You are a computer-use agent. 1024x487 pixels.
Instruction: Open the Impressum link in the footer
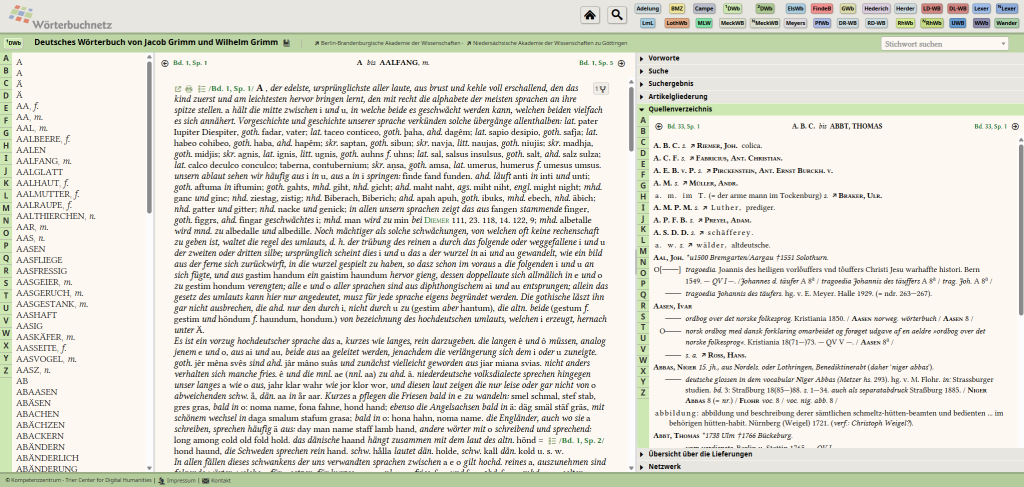point(180,481)
